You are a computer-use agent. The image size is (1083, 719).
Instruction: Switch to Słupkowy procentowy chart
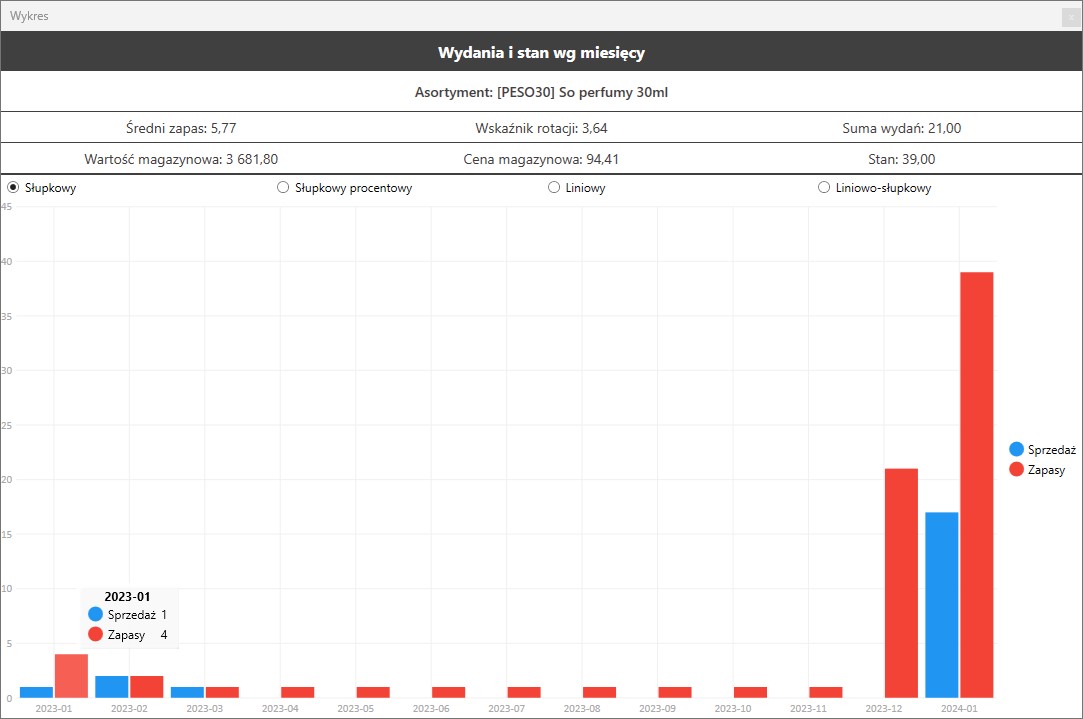[283, 187]
